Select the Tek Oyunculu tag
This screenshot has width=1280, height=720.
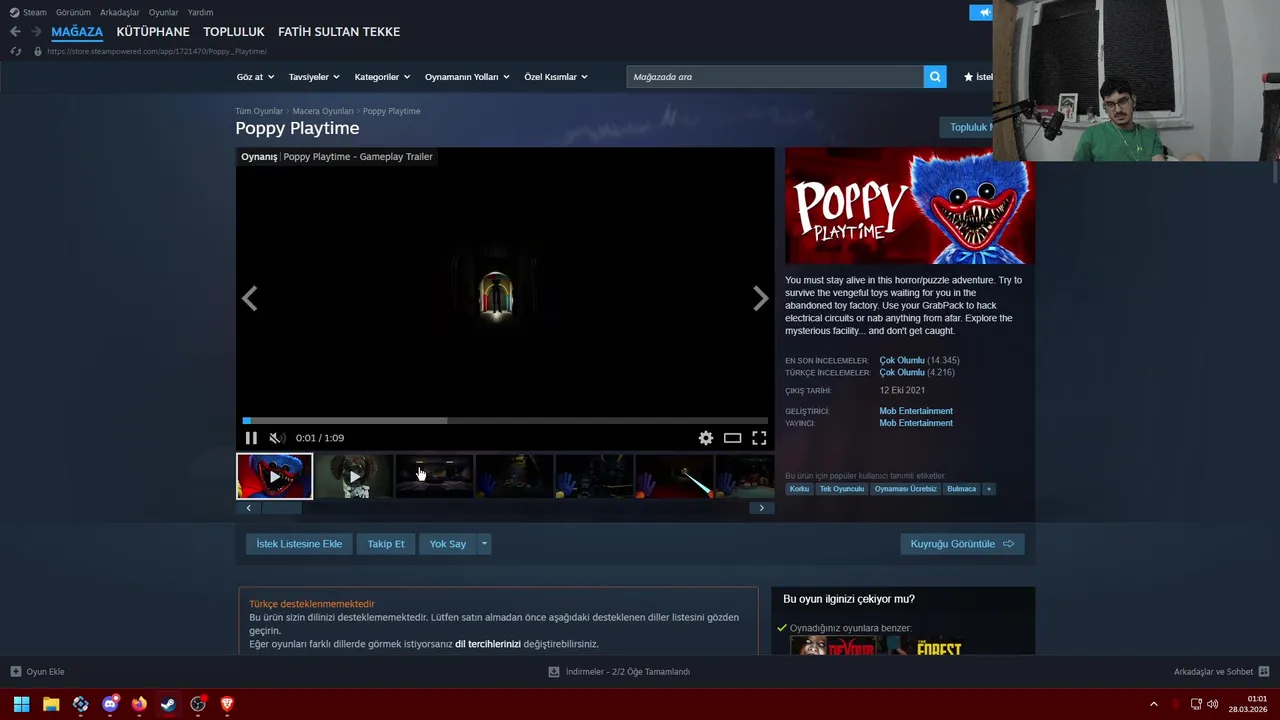[842, 489]
